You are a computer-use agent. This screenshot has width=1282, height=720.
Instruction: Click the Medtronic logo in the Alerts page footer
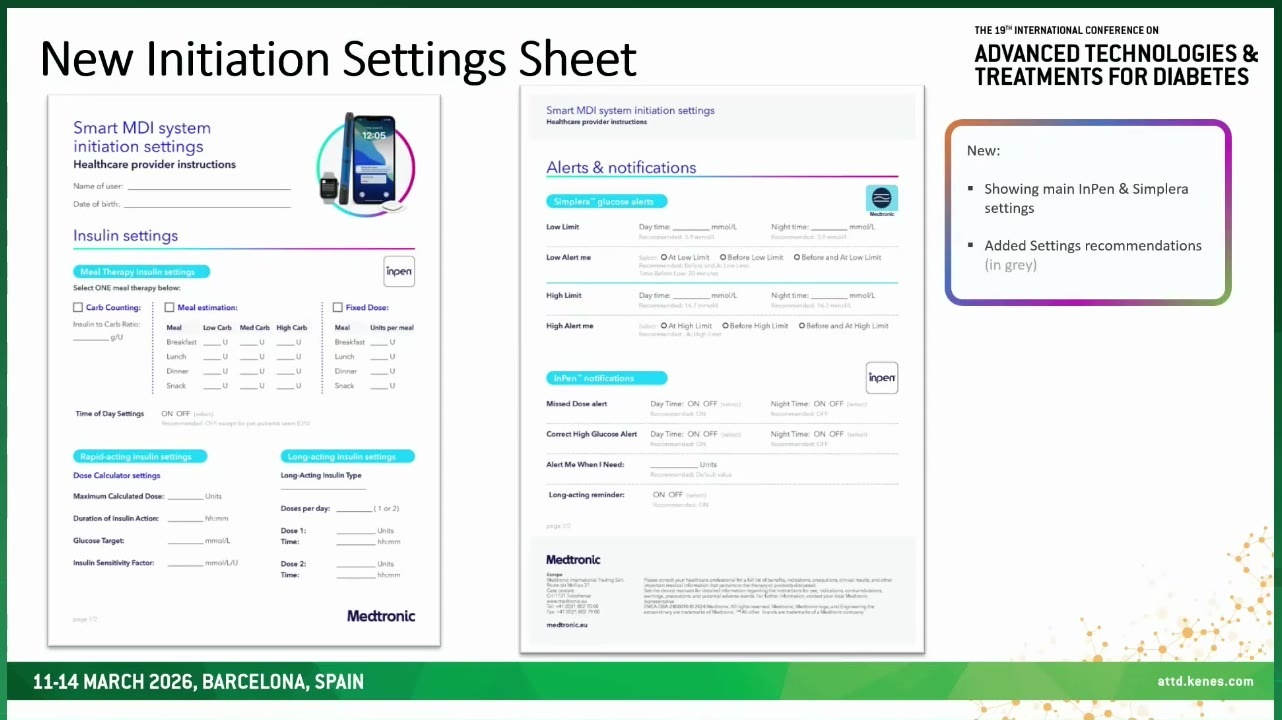tap(573, 560)
